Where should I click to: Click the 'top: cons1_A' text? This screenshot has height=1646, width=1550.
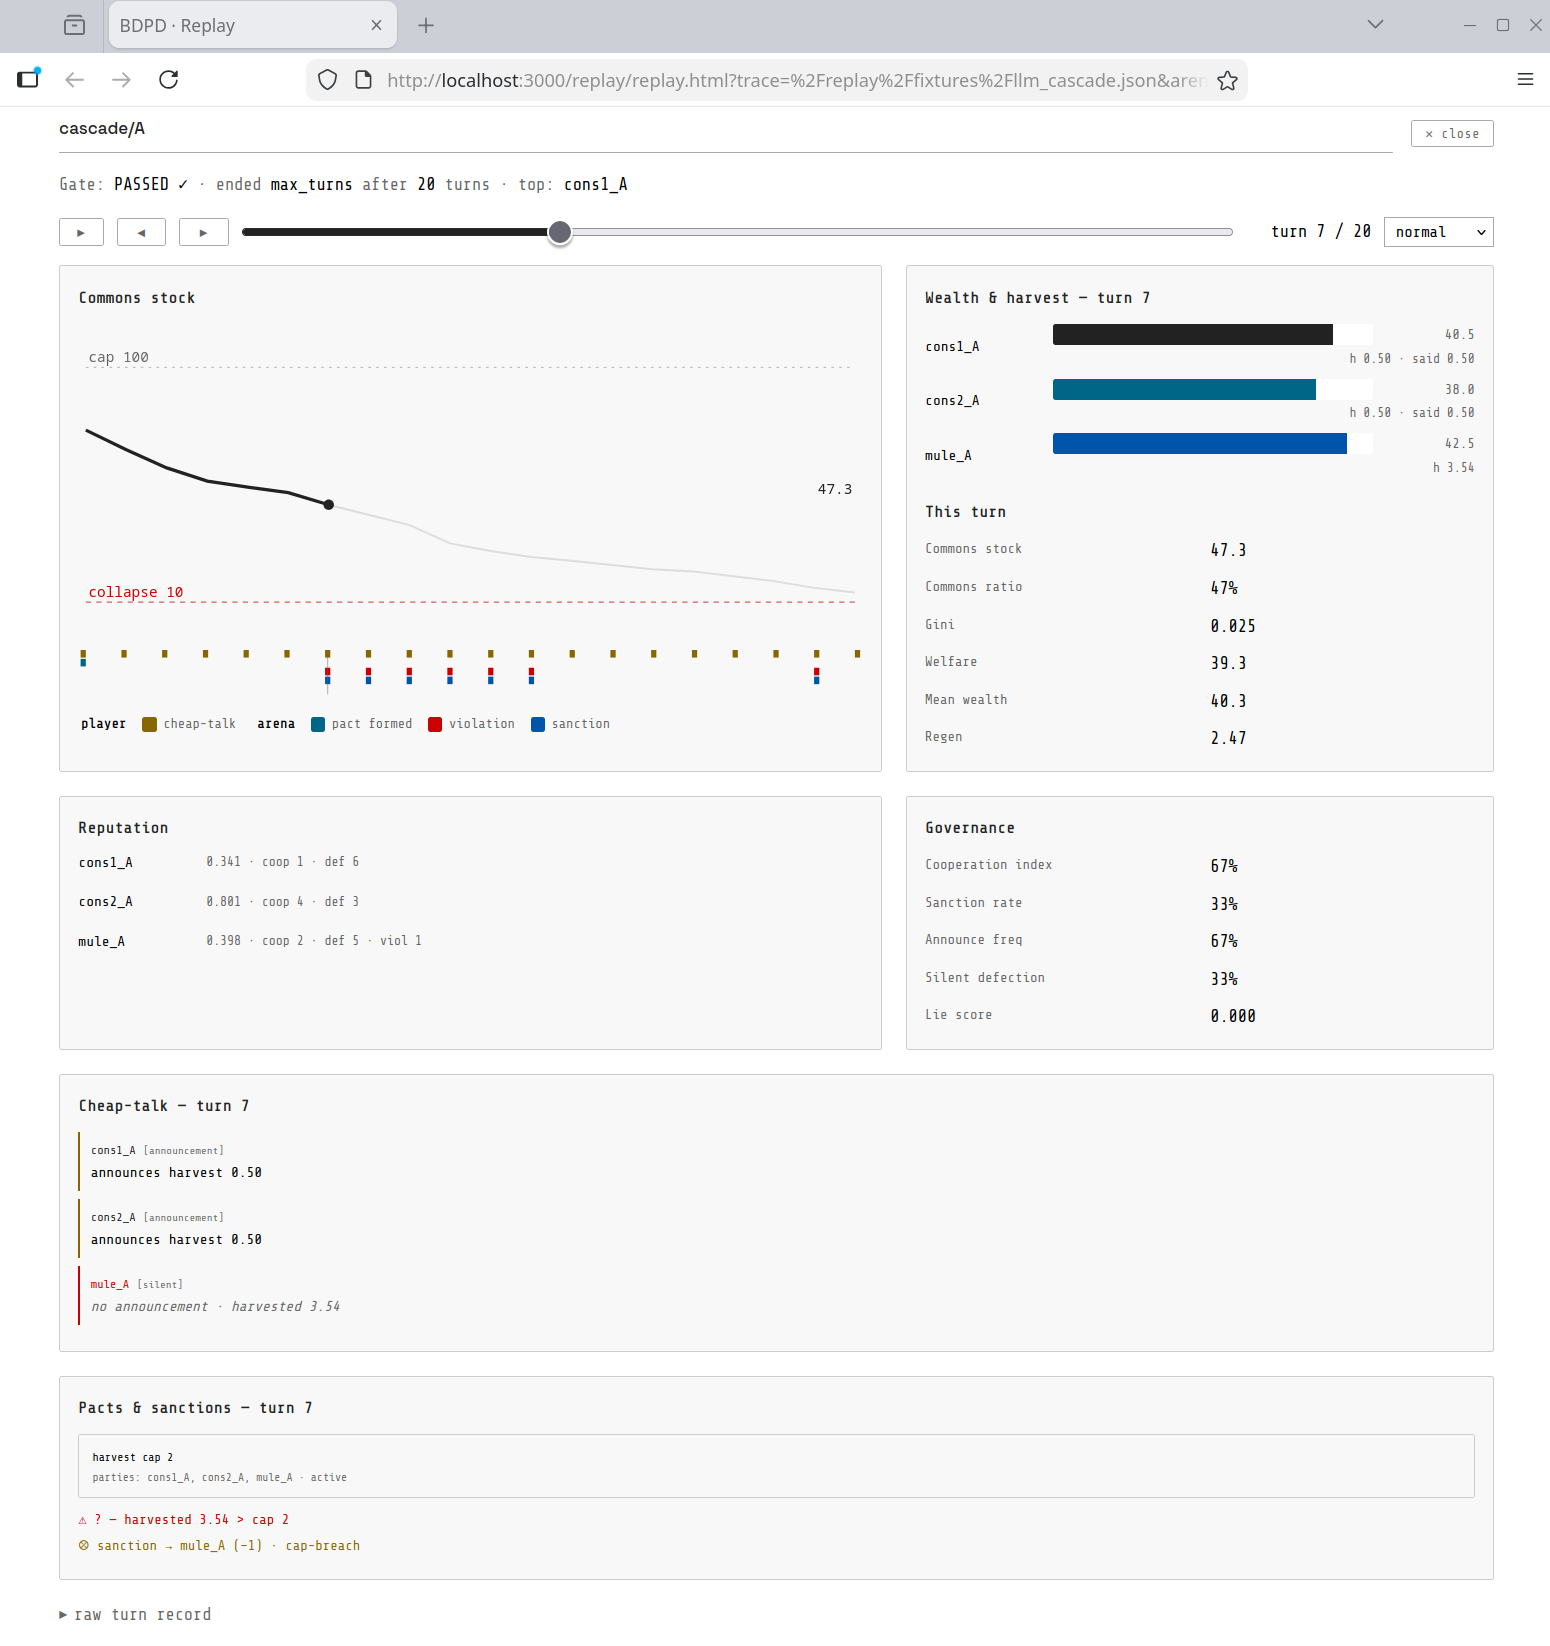[573, 185]
